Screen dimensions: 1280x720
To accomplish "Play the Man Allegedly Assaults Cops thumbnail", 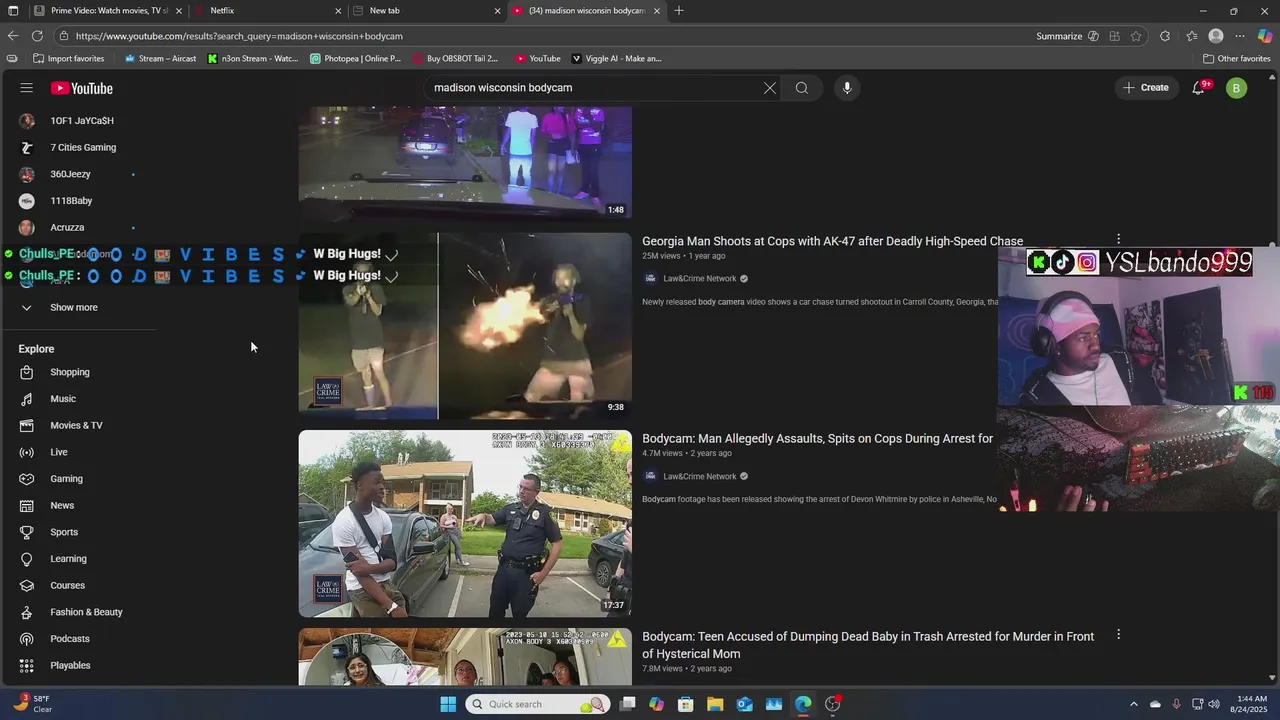I will pos(465,524).
